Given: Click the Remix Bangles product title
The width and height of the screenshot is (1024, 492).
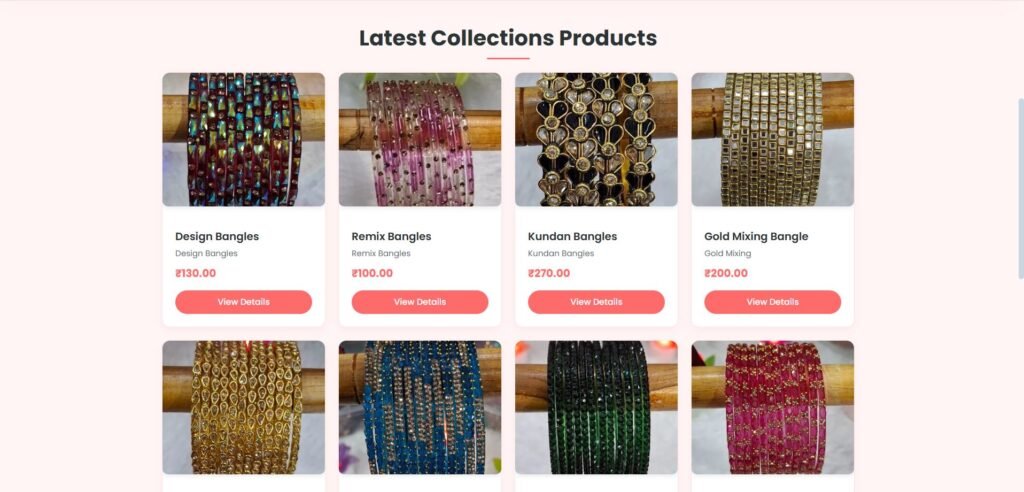Looking at the screenshot, I should (x=391, y=237).
